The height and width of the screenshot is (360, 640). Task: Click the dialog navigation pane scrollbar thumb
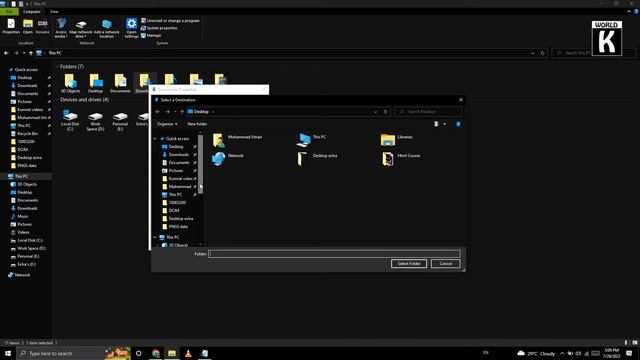click(x=200, y=165)
